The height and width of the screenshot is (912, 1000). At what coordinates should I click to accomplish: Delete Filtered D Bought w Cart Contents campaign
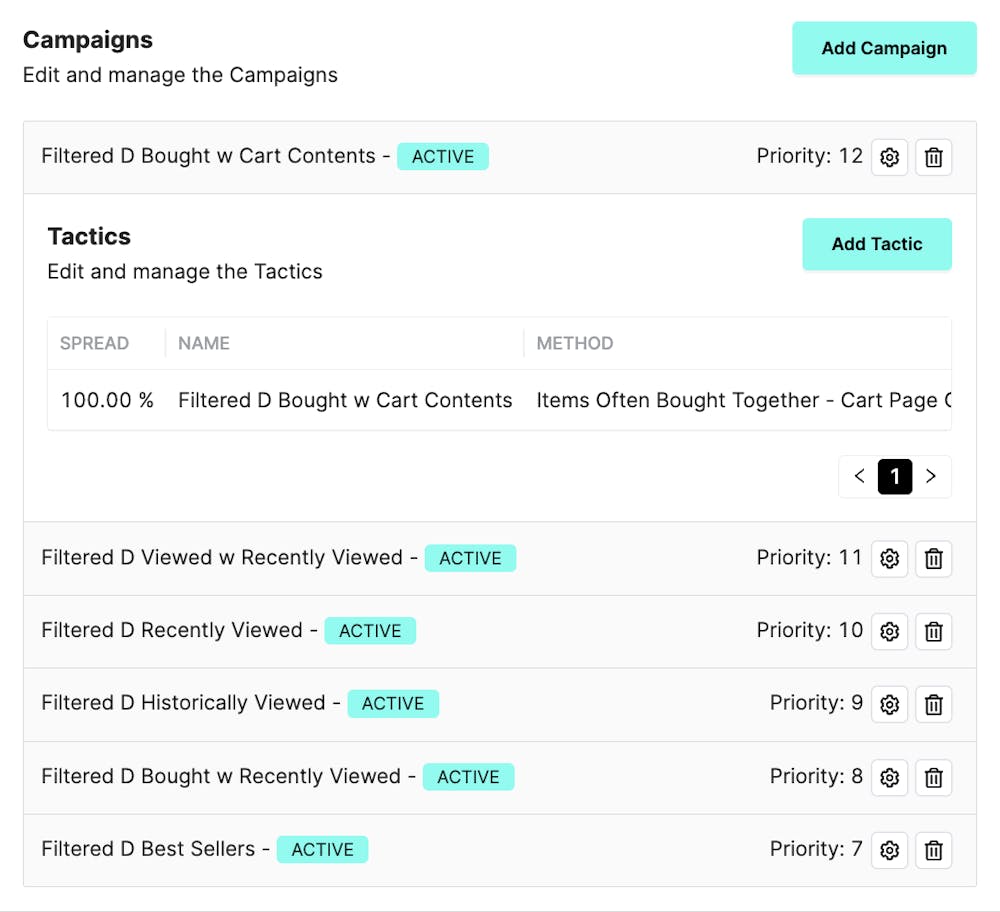click(x=933, y=157)
